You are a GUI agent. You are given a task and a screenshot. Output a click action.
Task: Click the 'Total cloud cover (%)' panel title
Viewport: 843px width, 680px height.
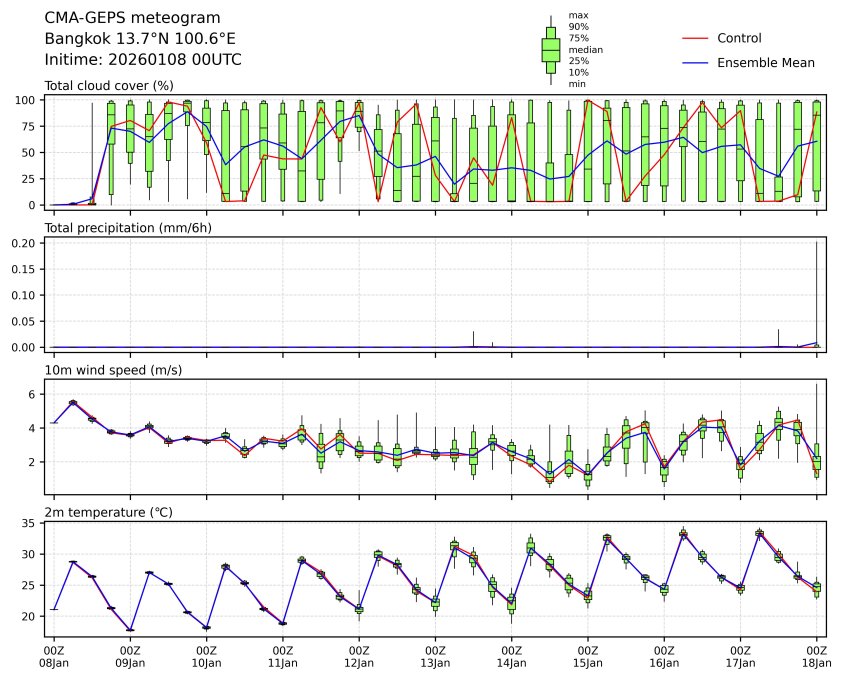pos(109,85)
